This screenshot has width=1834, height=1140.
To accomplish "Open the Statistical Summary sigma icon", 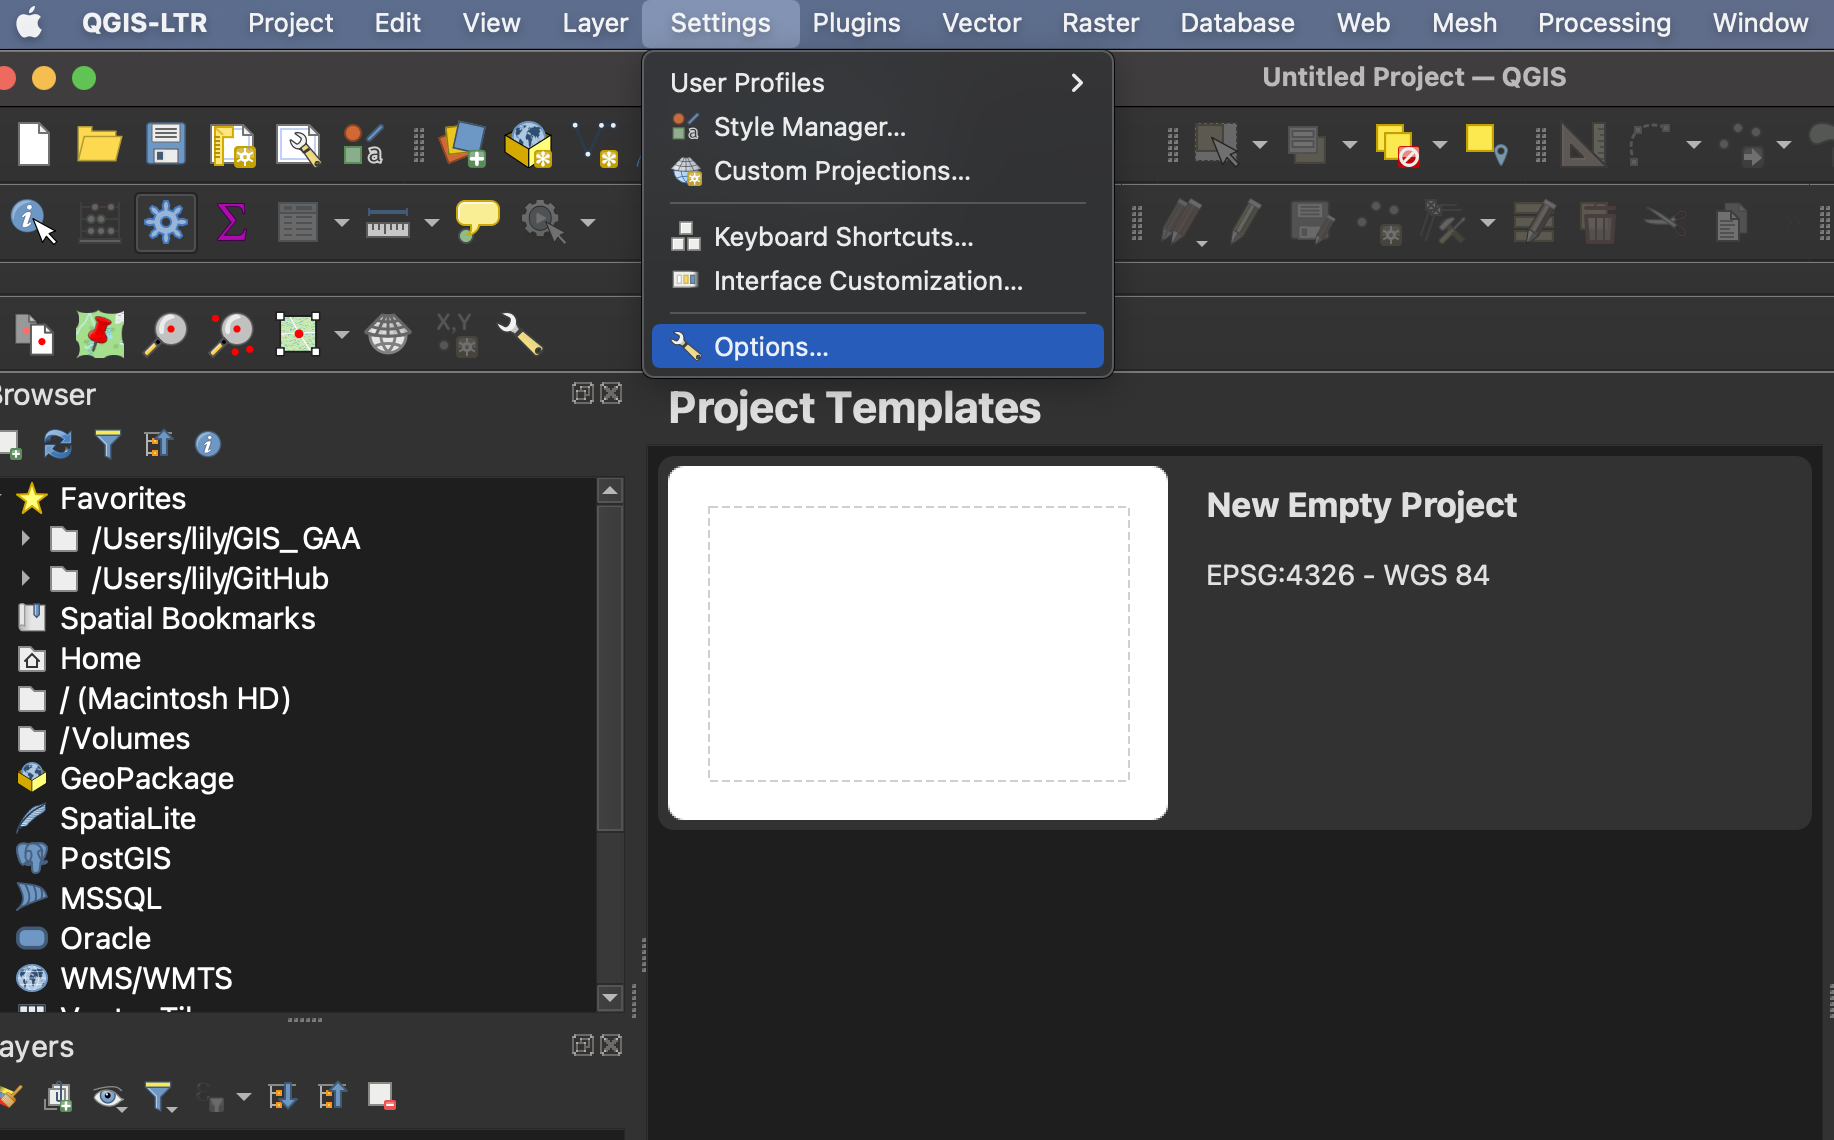I will pyautogui.click(x=232, y=221).
